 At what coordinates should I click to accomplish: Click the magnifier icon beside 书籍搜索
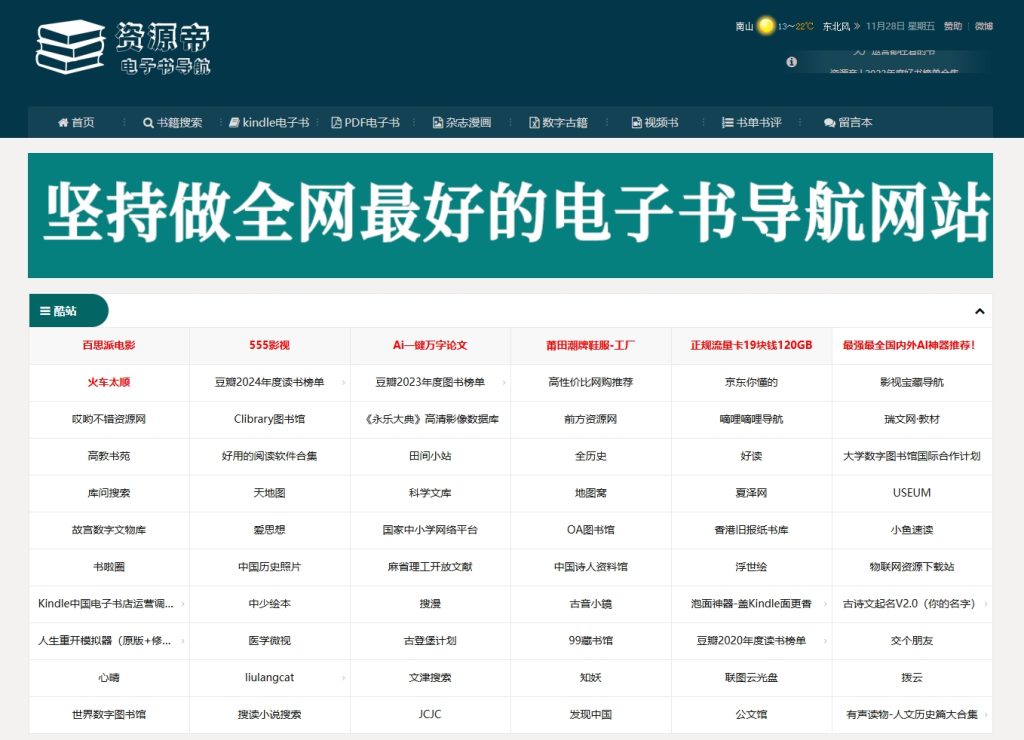[147, 122]
